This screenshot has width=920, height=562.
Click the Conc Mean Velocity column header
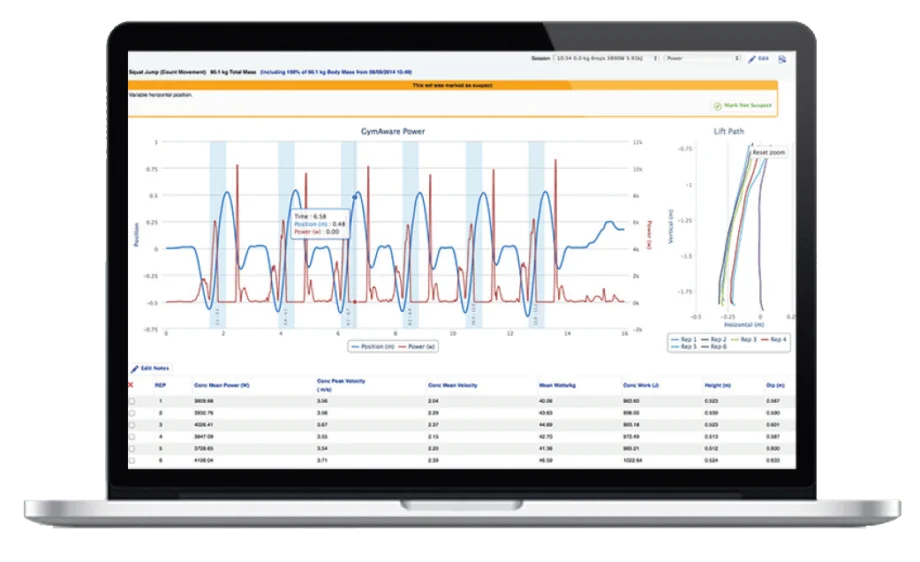[x=452, y=385]
